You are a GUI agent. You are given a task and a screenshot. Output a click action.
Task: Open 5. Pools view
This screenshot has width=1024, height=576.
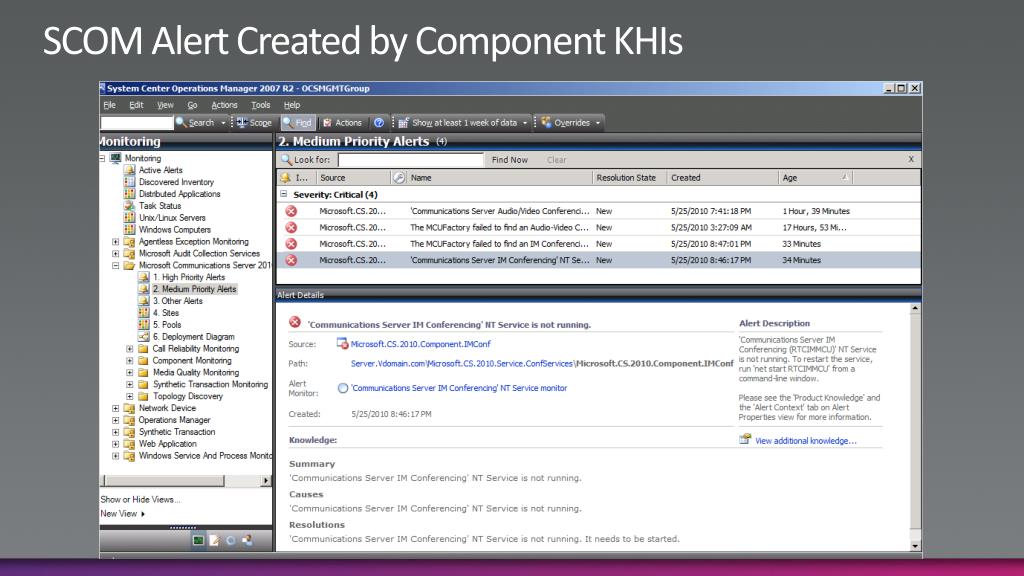[167, 325]
